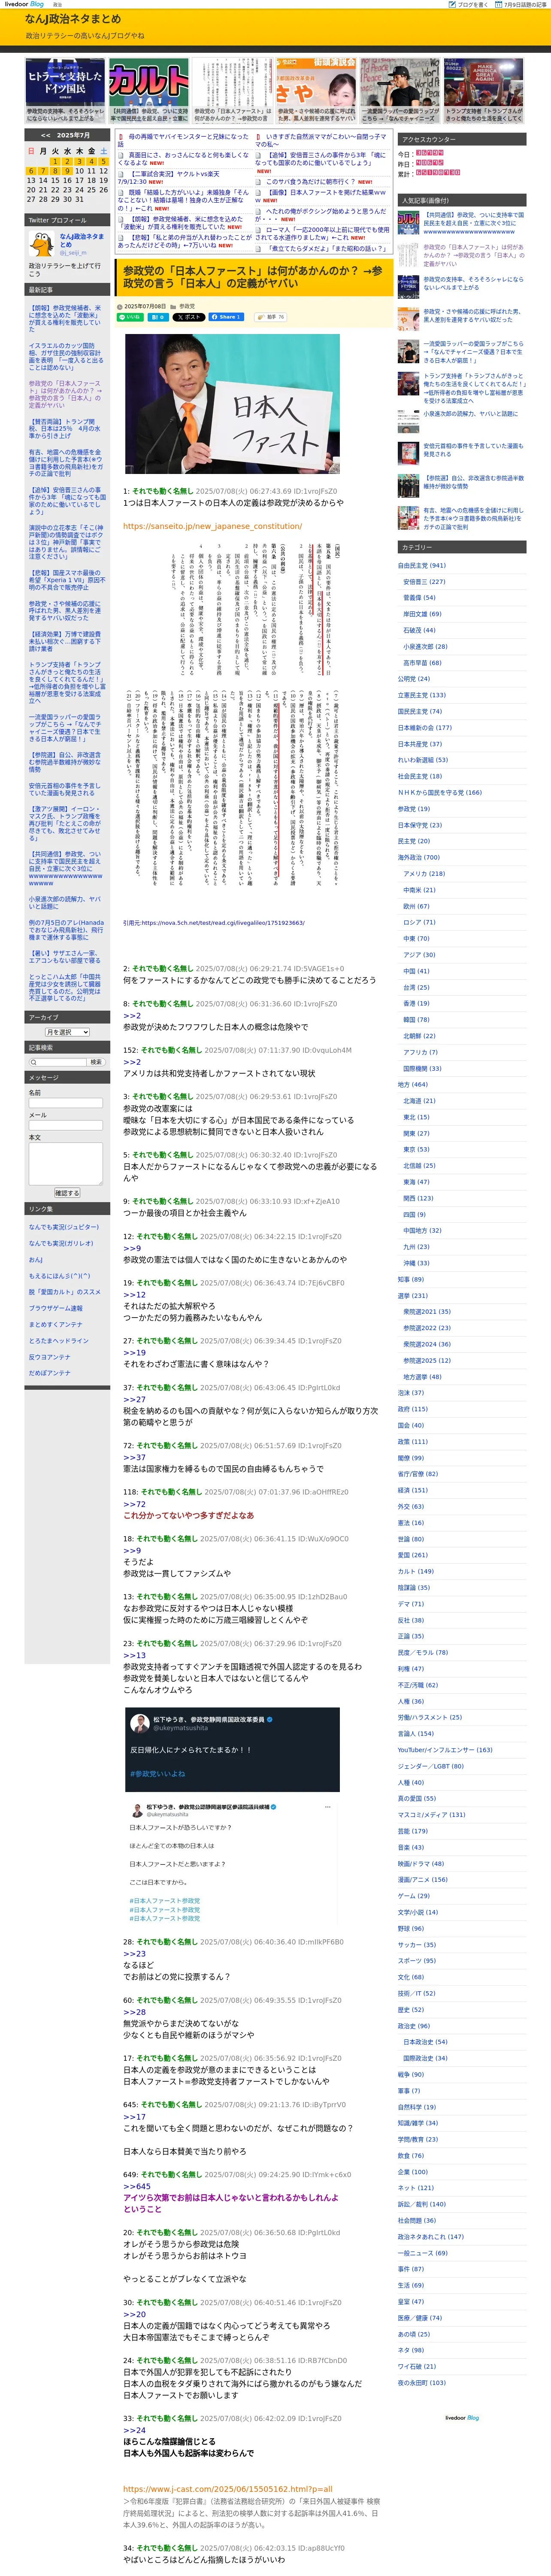Select day 6 in the calendar

pos(30,171)
